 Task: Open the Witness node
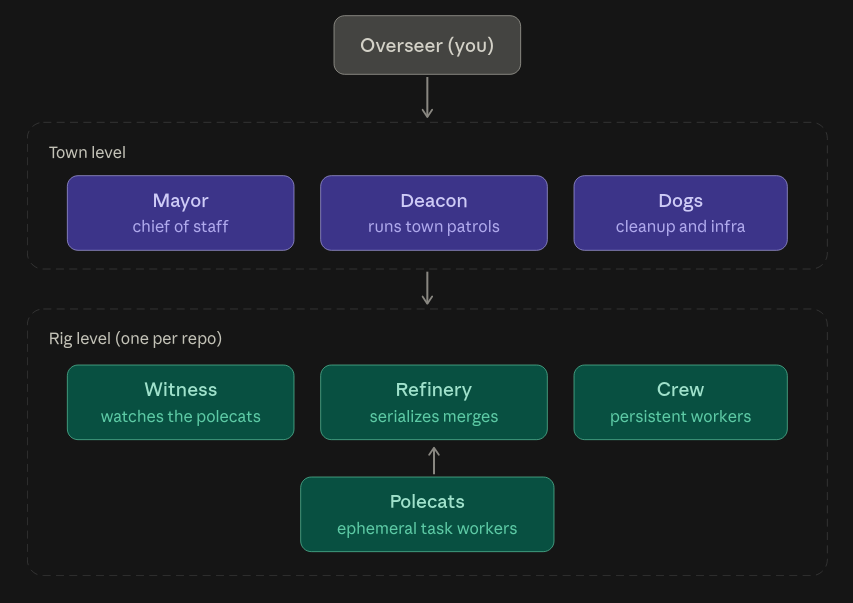click(x=181, y=402)
